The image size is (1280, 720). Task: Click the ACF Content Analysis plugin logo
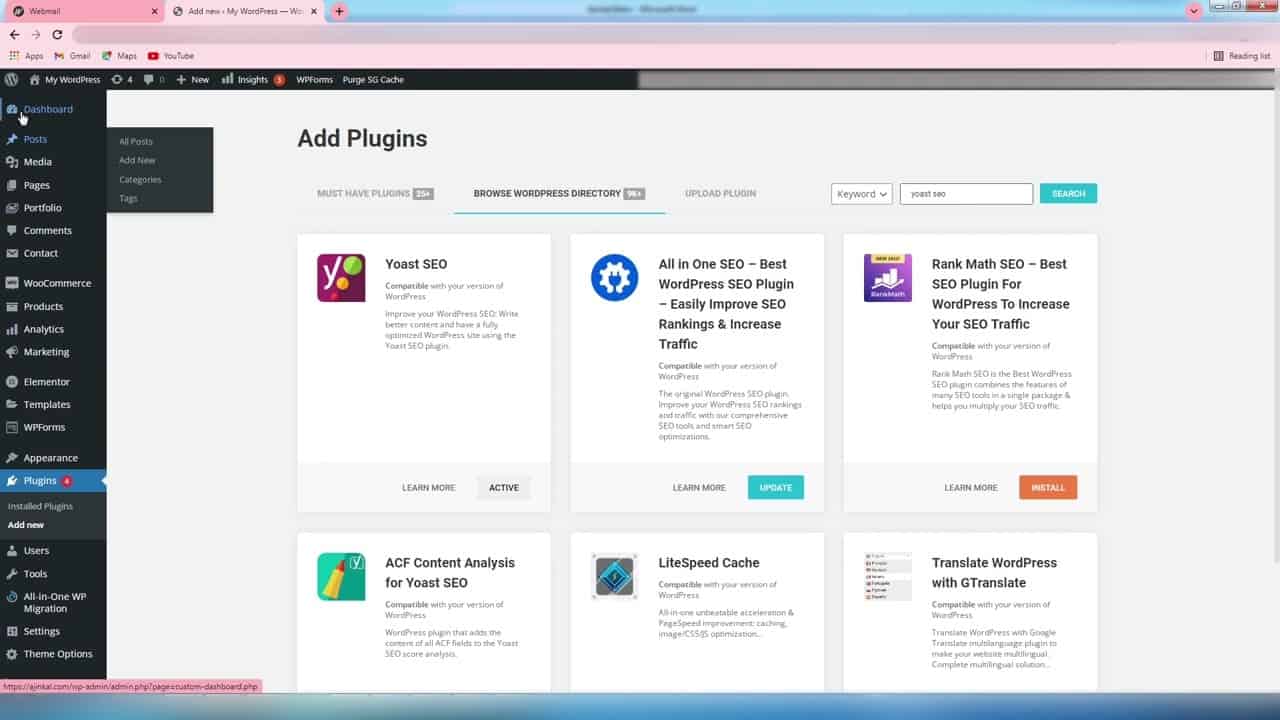click(x=341, y=576)
